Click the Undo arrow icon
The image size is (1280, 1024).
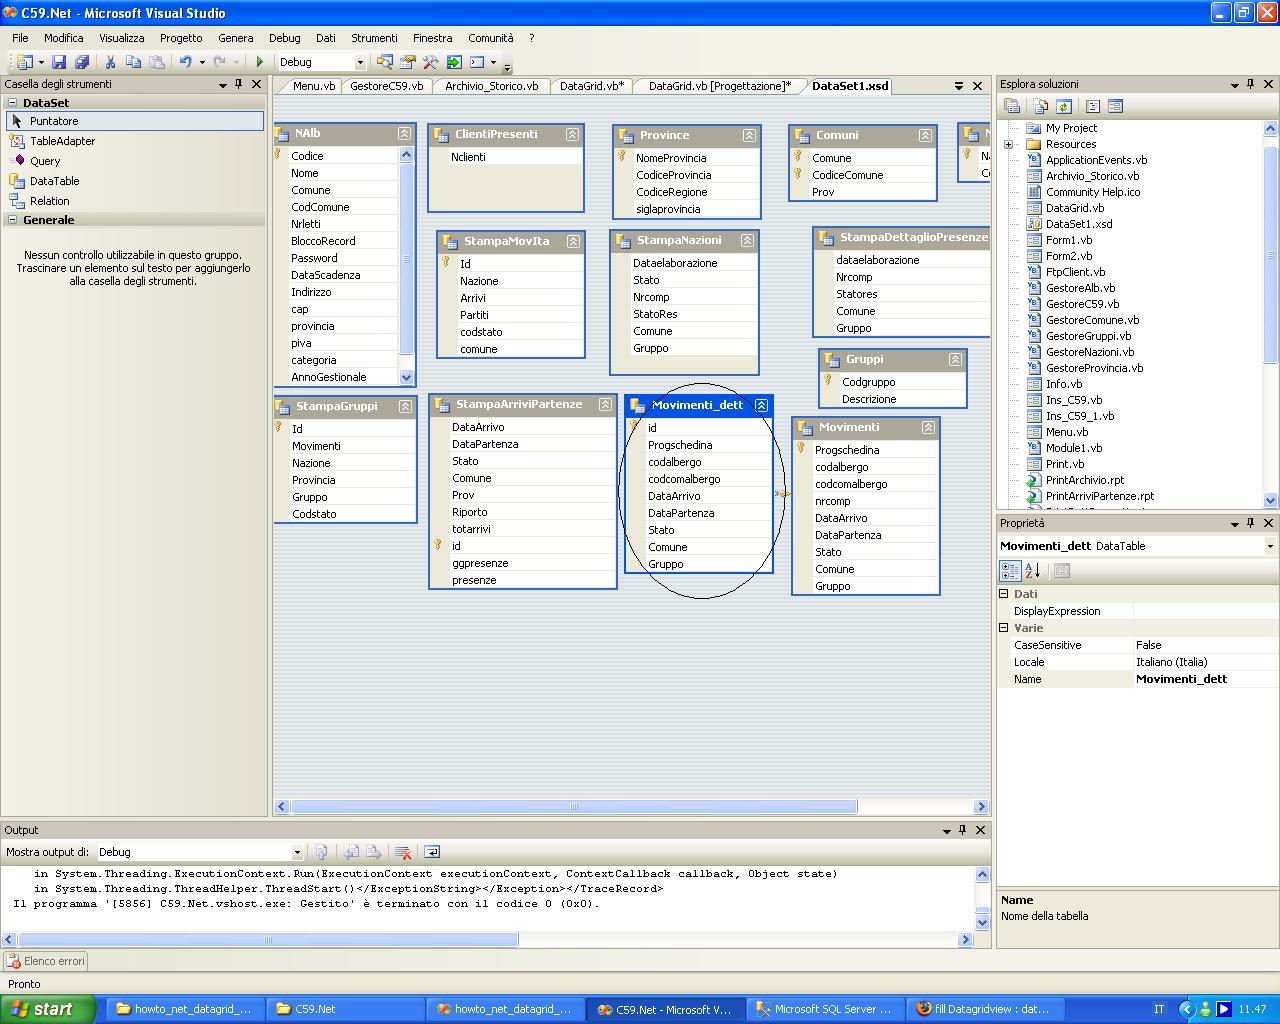click(185, 62)
